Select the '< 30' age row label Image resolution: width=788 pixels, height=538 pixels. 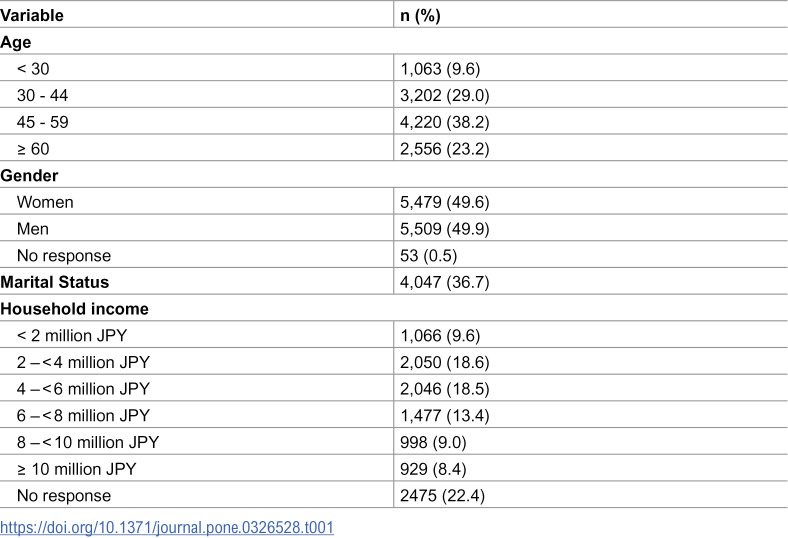coord(33,69)
